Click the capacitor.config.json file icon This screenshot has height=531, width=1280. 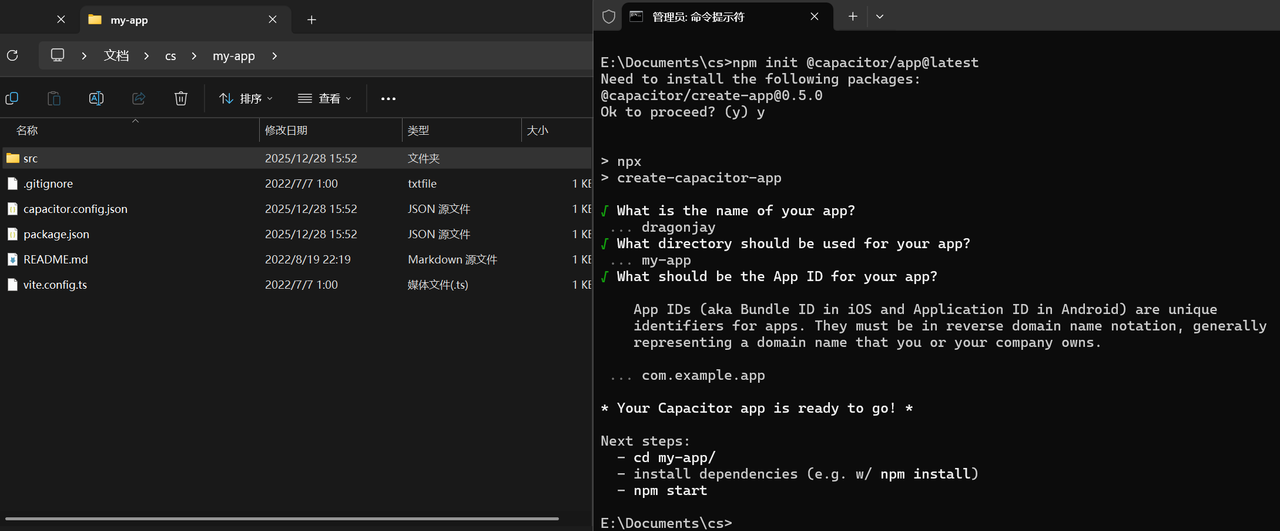[x=13, y=209]
